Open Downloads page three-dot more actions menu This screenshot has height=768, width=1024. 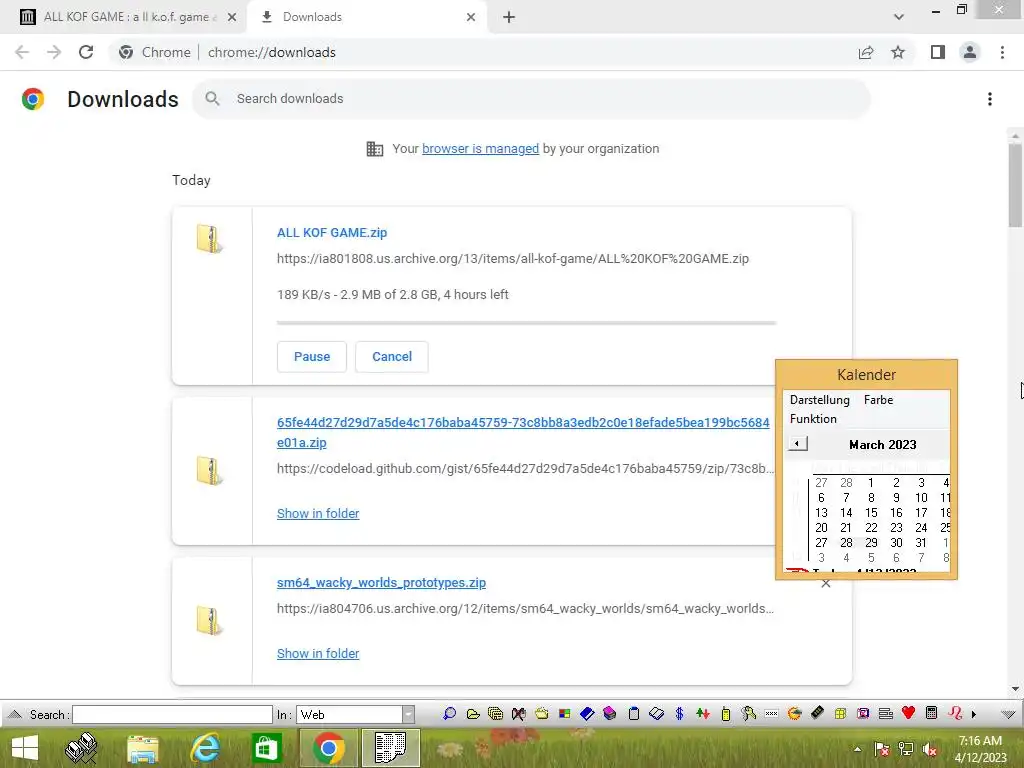(x=990, y=99)
